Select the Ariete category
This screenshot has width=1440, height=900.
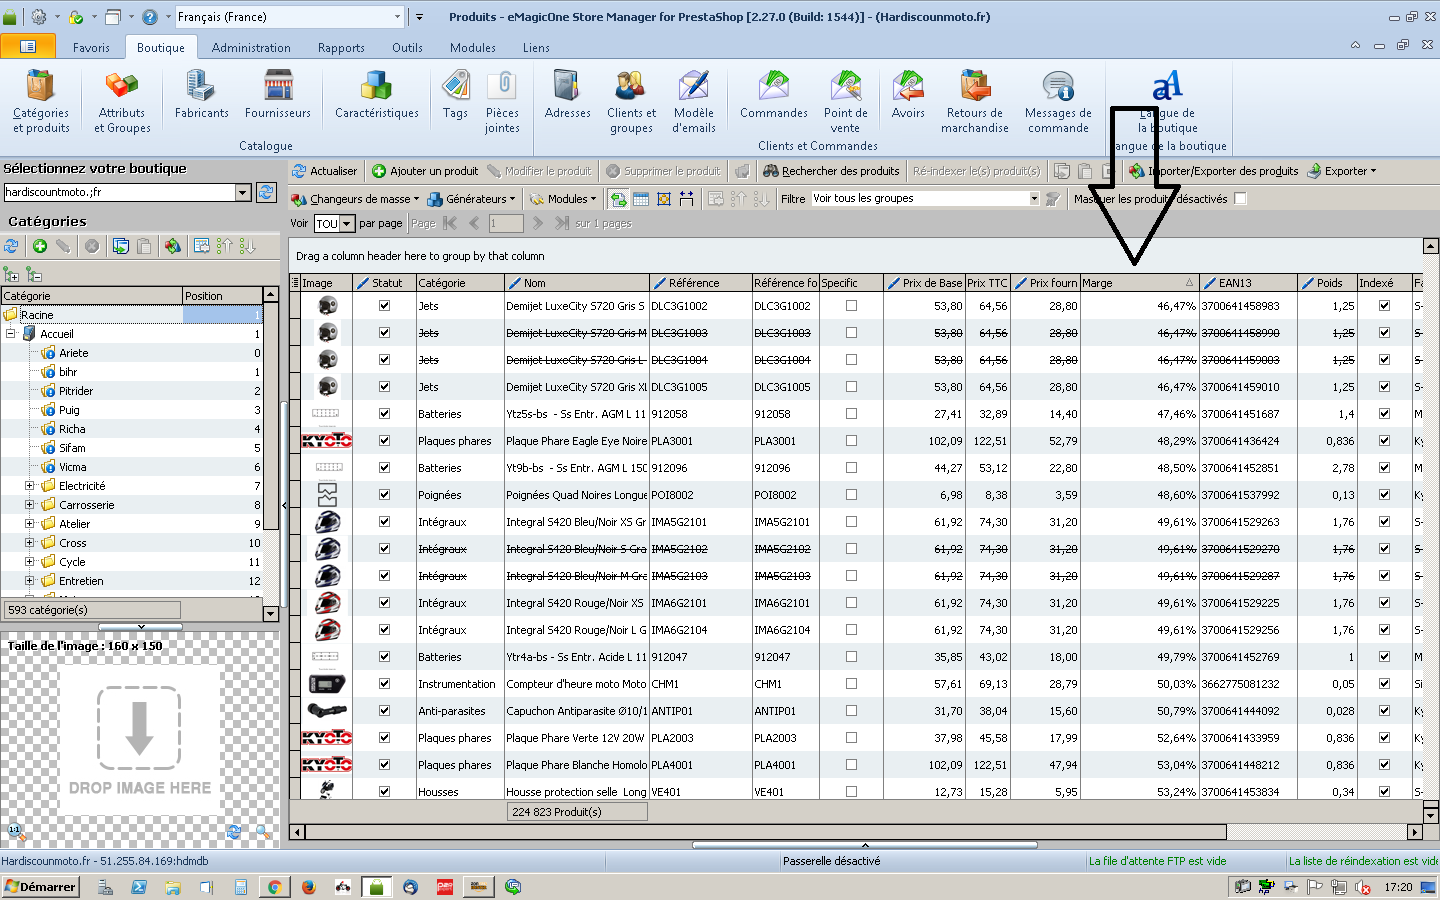click(73, 353)
